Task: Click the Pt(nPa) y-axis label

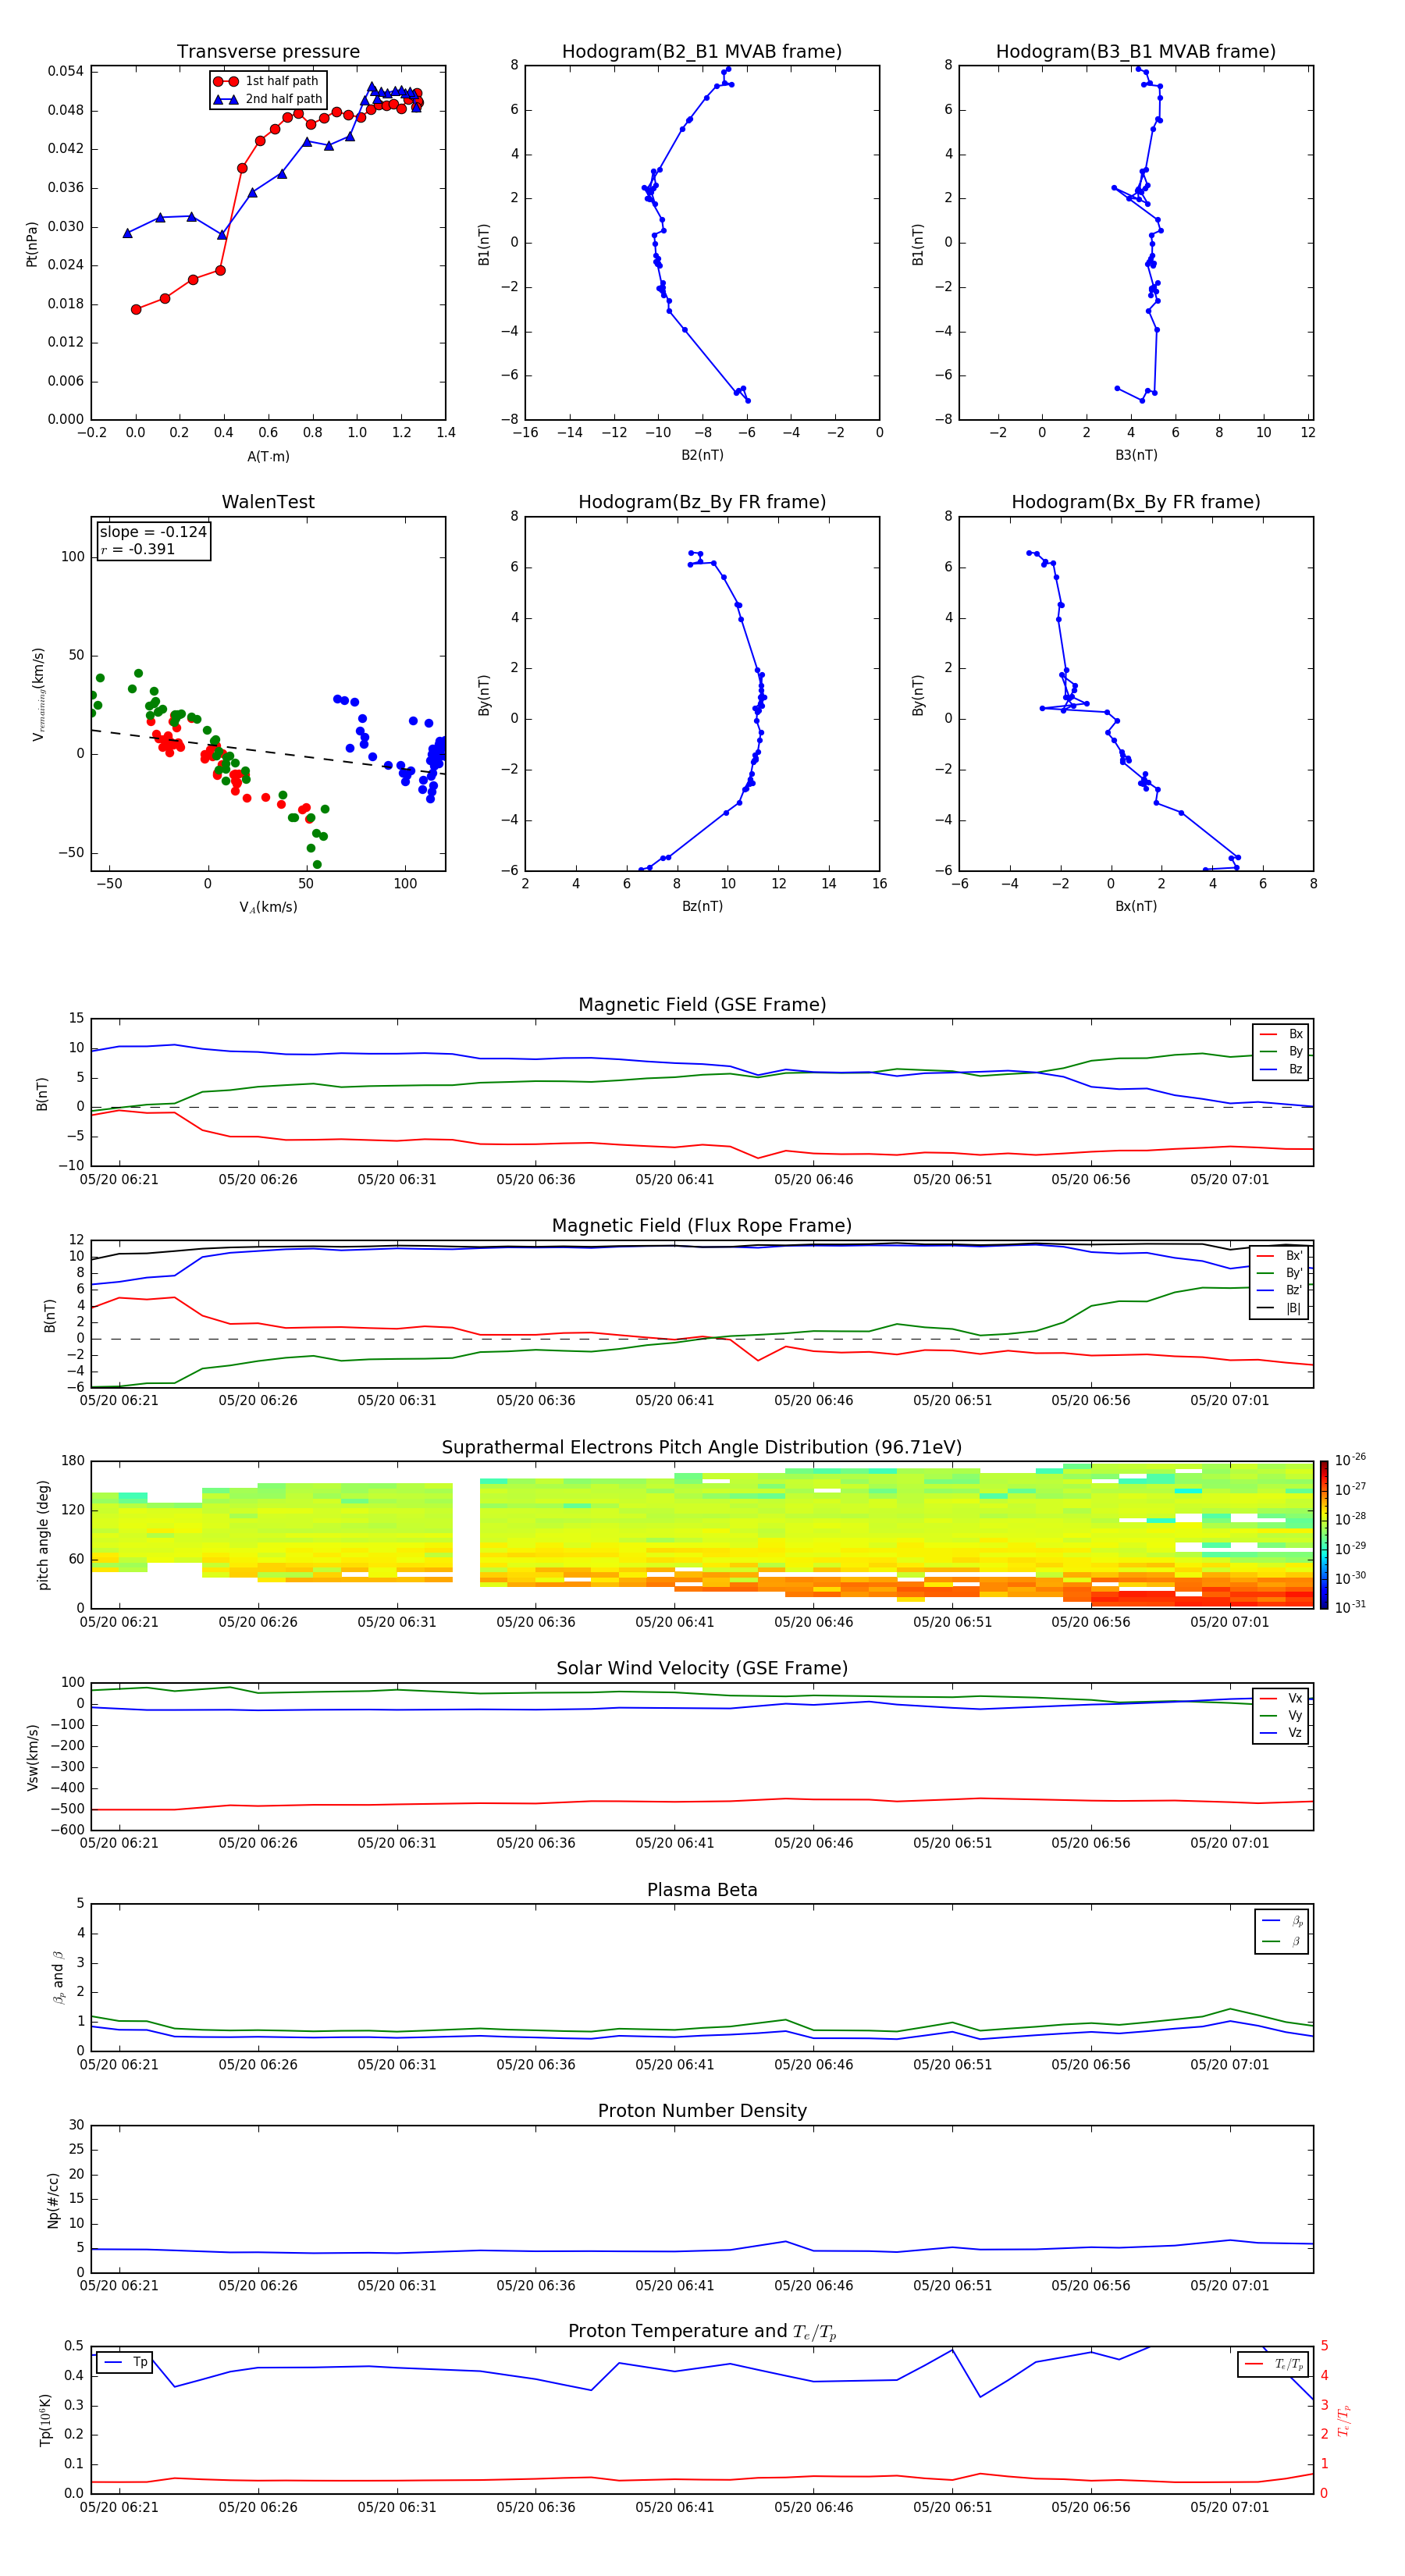Action: (x=31, y=243)
